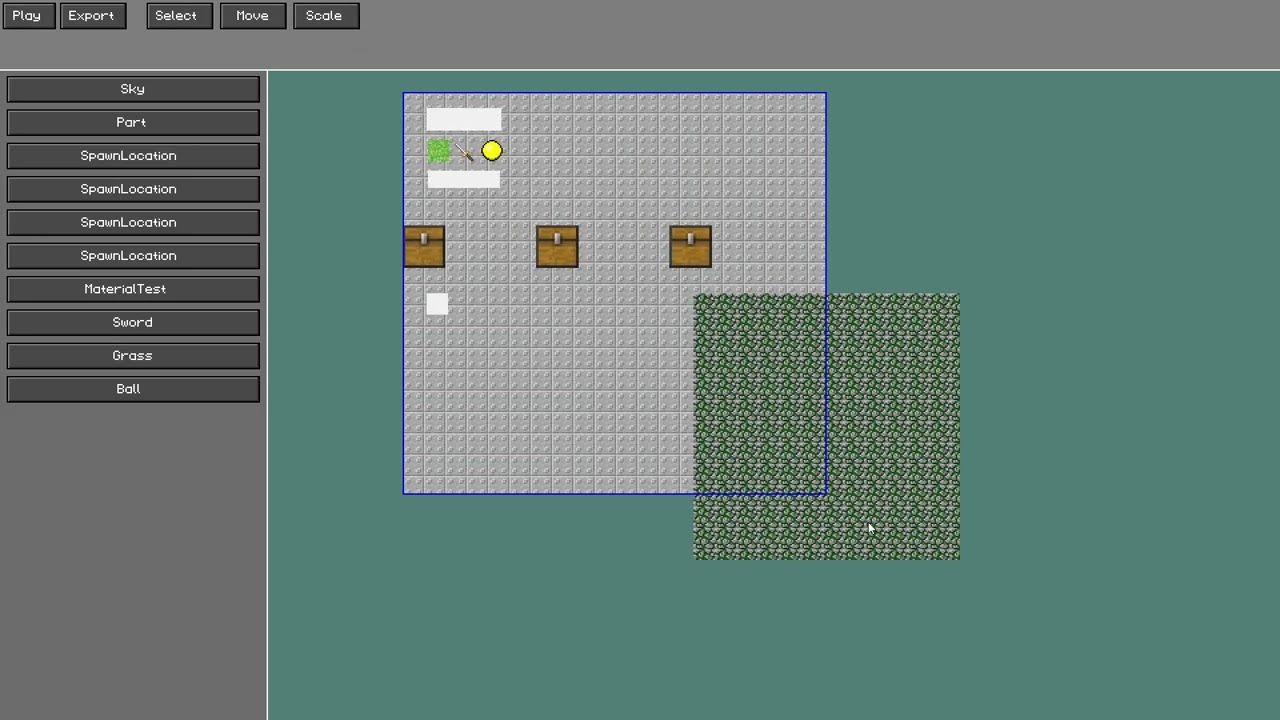The width and height of the screenshot is (1280, 720).
Task: Select MaterialTest in the object list
Action: (133, 290)
